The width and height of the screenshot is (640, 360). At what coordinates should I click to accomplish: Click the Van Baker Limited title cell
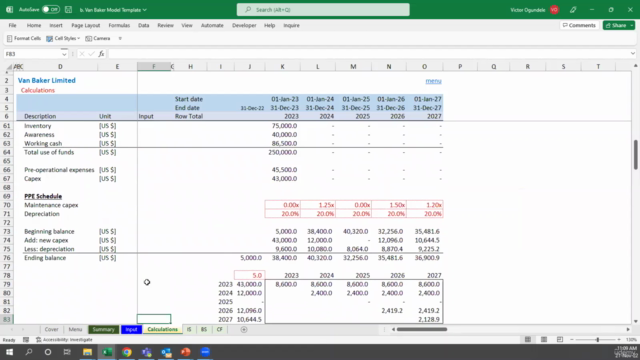tap(47, 80)
